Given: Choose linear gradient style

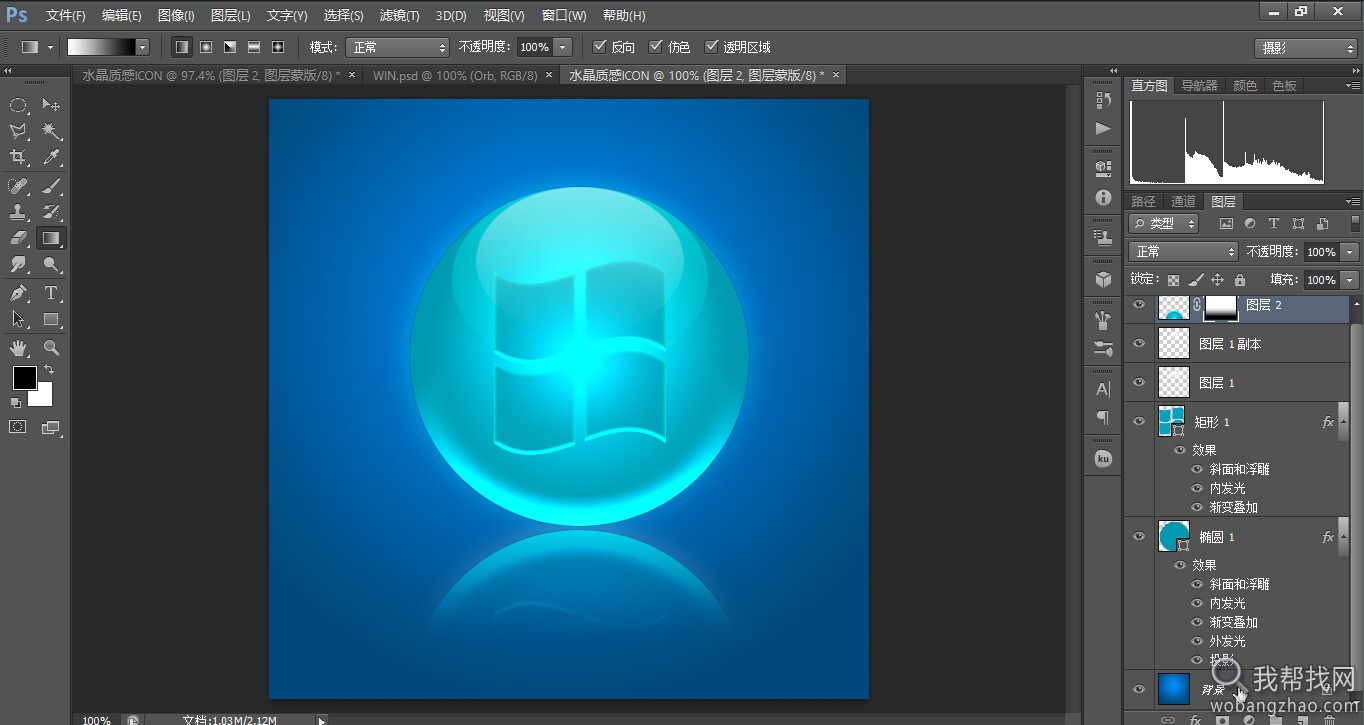Looking at the screenshot, I should point(182,47).
